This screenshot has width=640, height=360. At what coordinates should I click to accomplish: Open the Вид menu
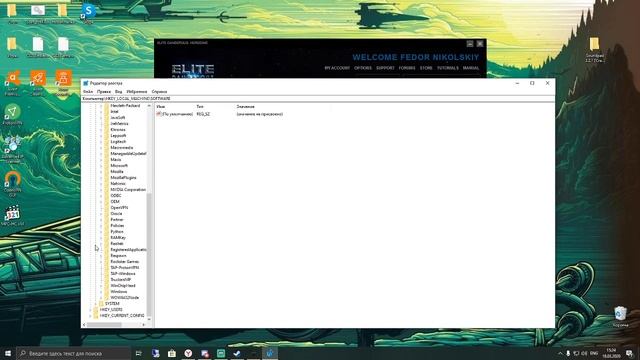pos(118,91)
